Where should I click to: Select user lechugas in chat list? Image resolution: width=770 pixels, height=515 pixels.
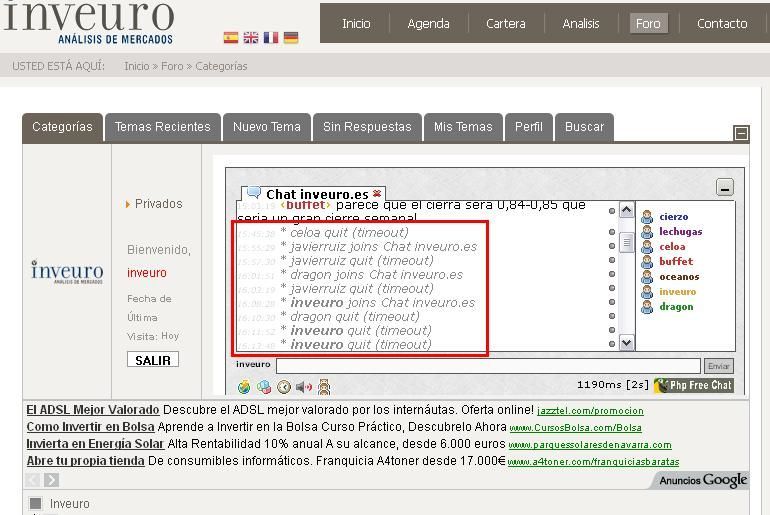[681, 231]
